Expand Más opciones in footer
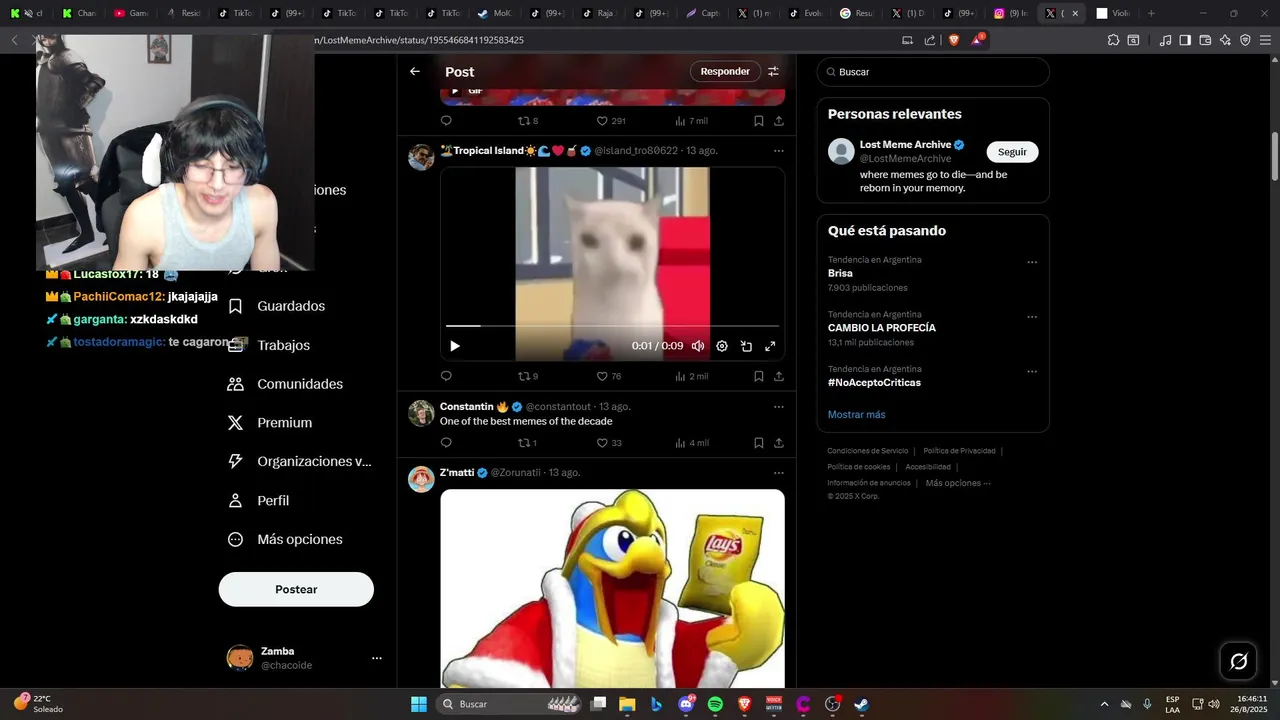 coord(958,483)
